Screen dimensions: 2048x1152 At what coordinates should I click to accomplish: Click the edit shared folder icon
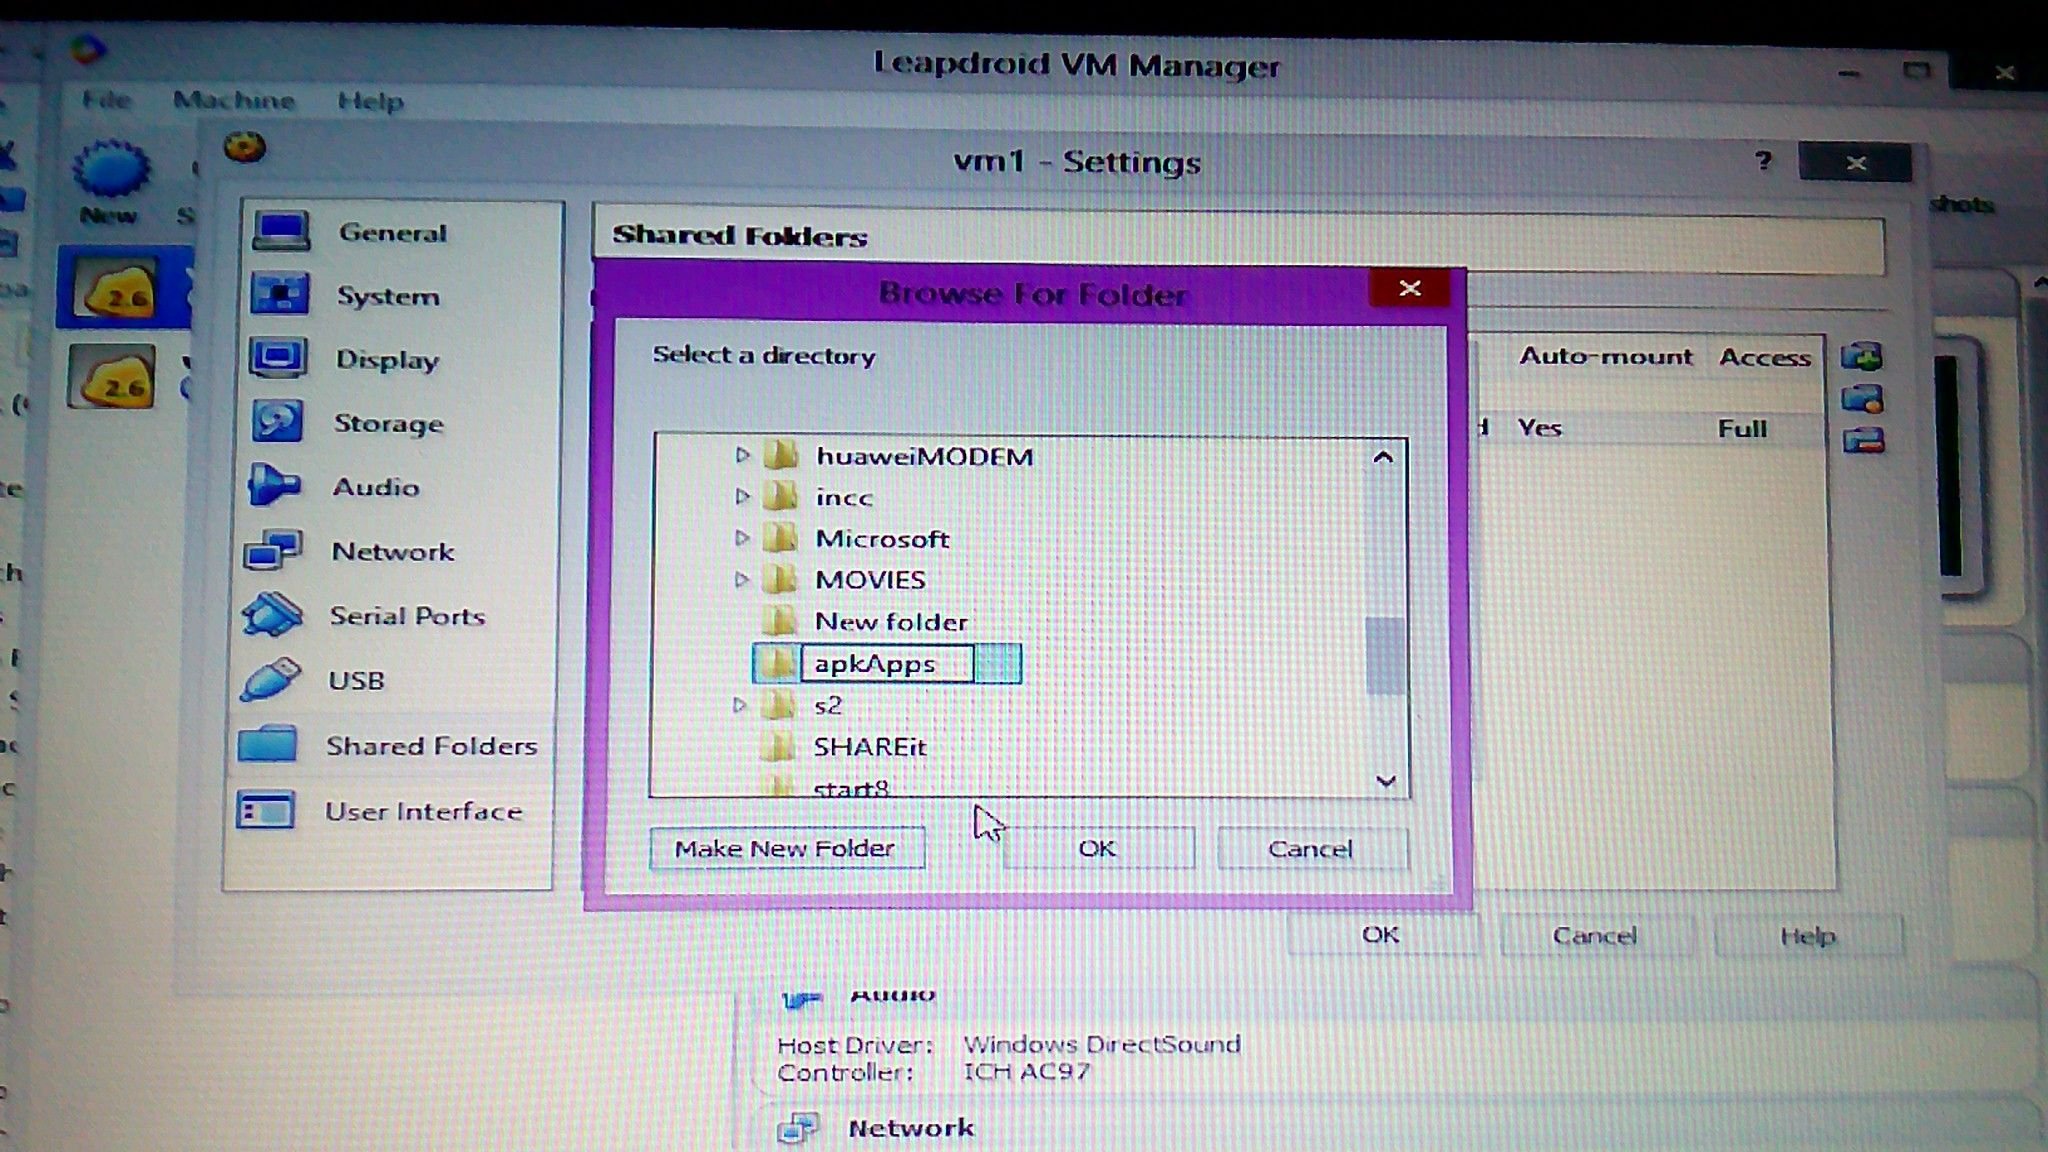pyautogui.click(x=1862, y=399)
